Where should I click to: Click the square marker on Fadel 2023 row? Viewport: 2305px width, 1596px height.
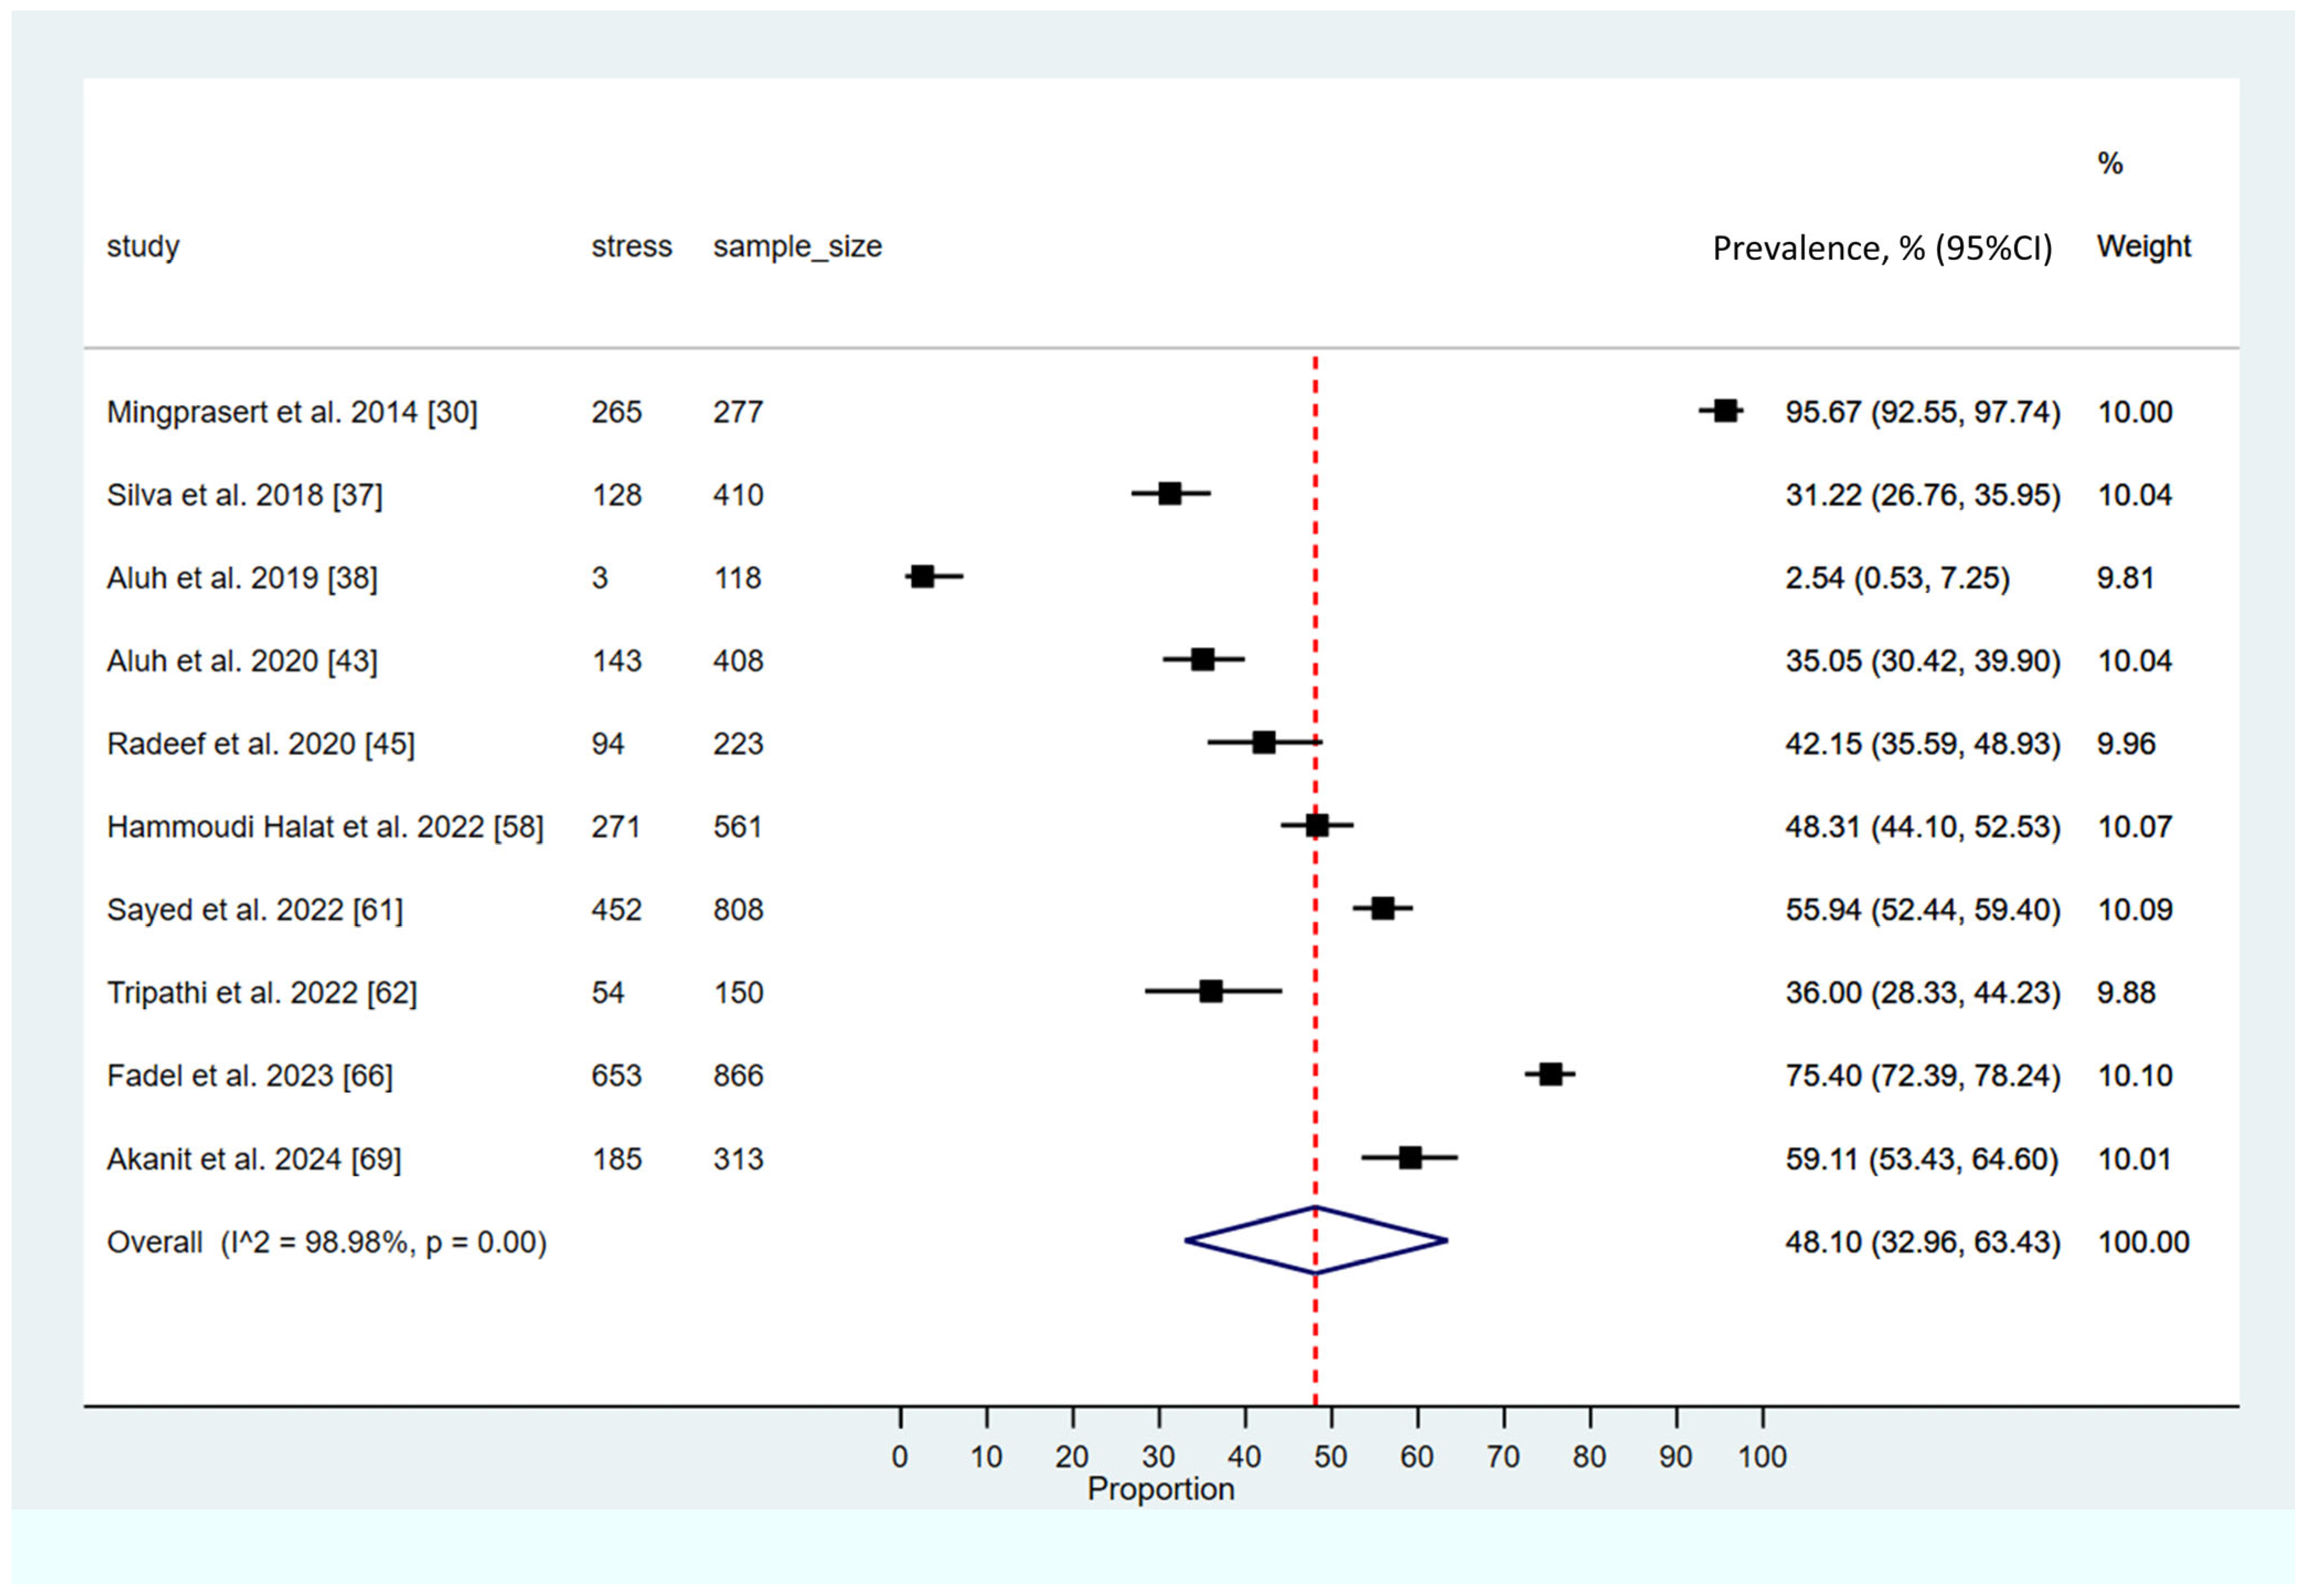(1550, 1075)
